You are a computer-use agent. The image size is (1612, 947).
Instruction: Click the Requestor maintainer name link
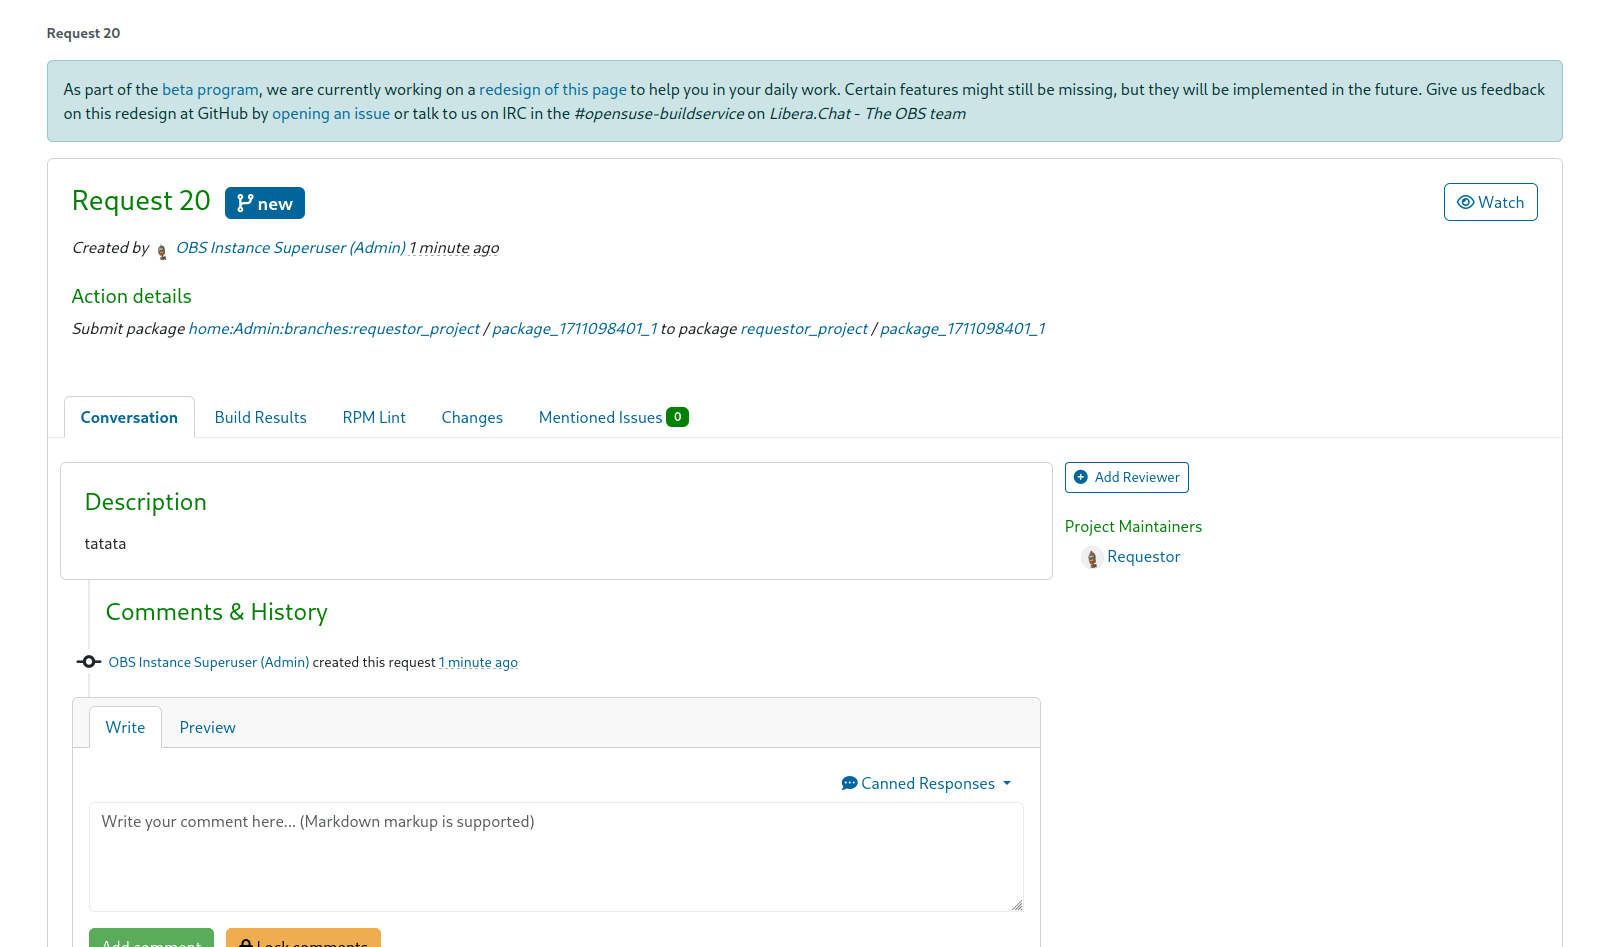1143,557
